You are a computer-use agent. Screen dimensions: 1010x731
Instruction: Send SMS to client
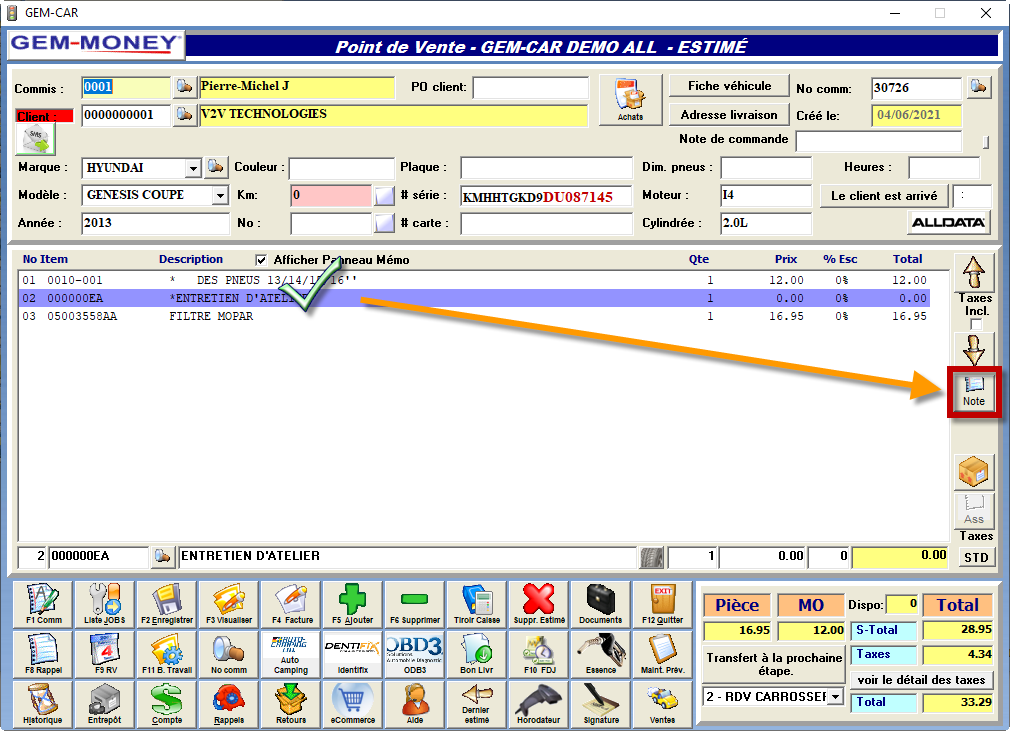pyautogui.click(x=36, y=139)
